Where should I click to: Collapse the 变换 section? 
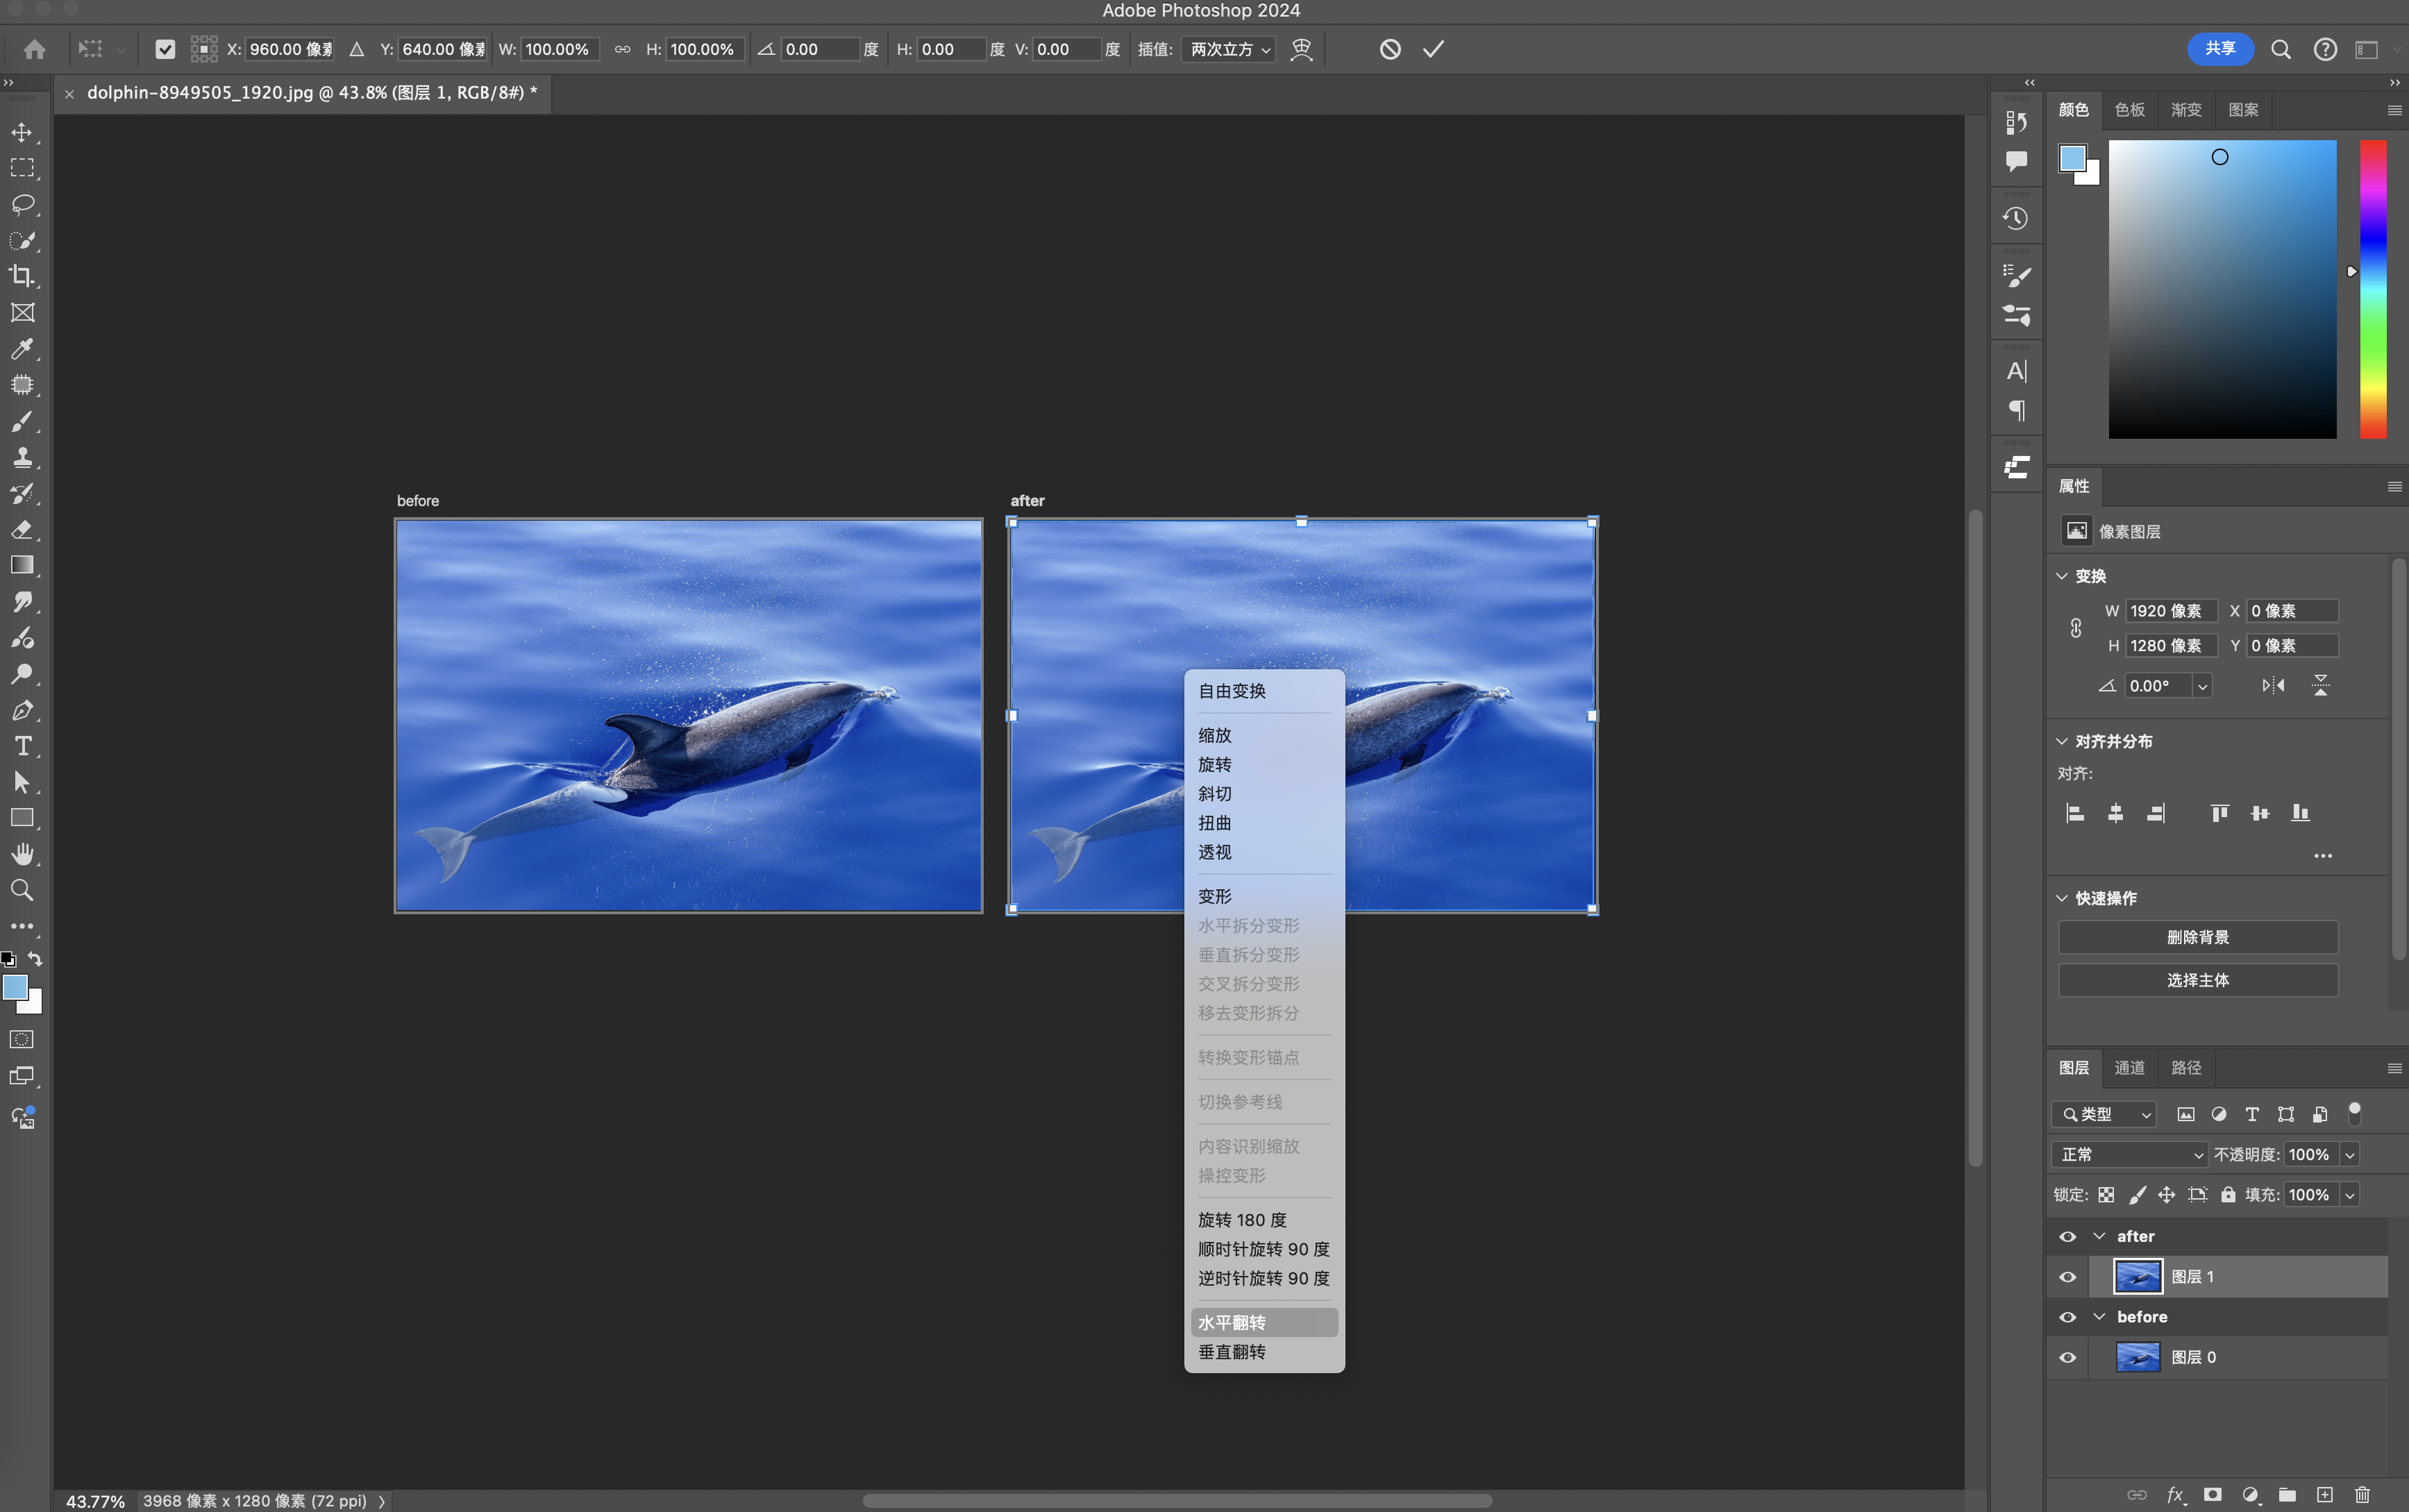(x=2061, y=576)
